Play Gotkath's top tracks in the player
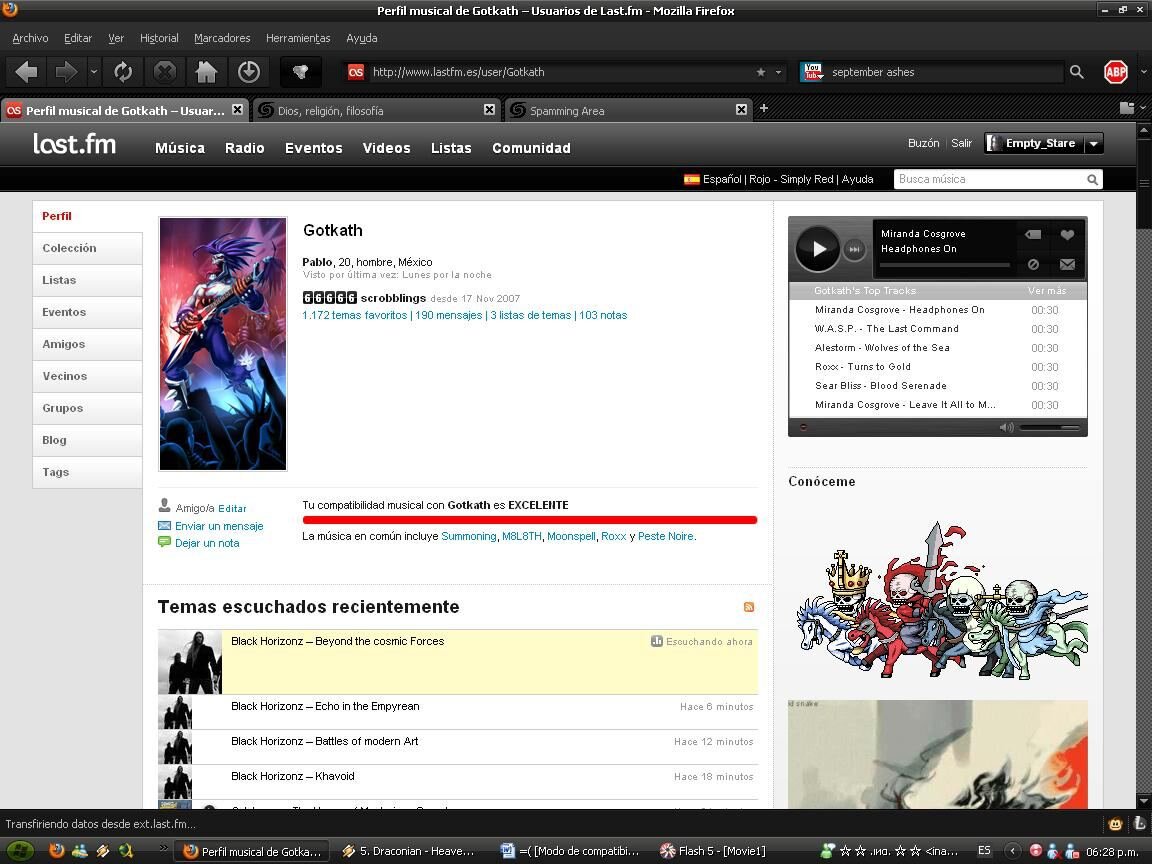This screenshot has height=864, width=1152. tap(817, 249)
